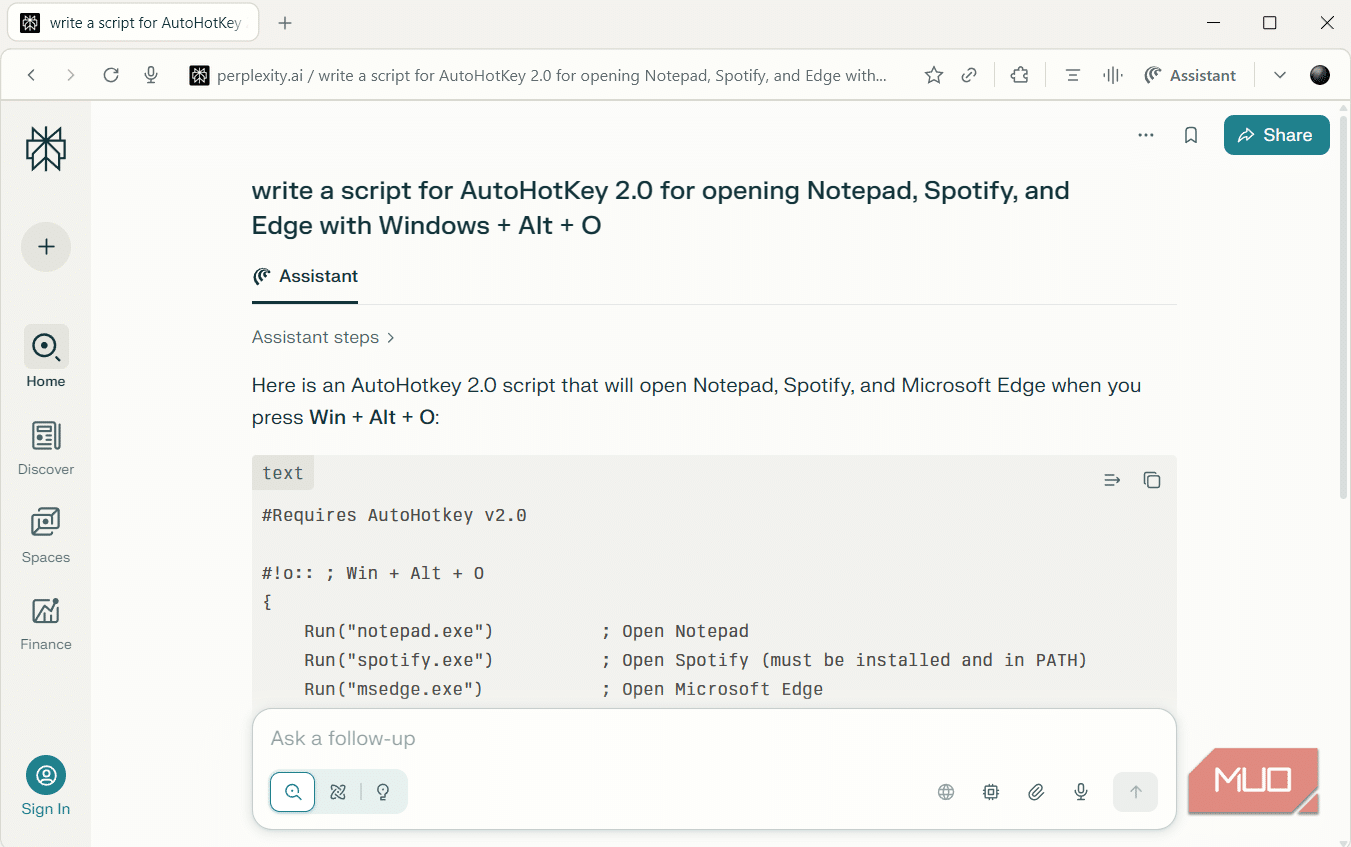Expand the browser toolbar down-chevron menu
The width and height of the screenshot is (1351, 847).
1280,75
